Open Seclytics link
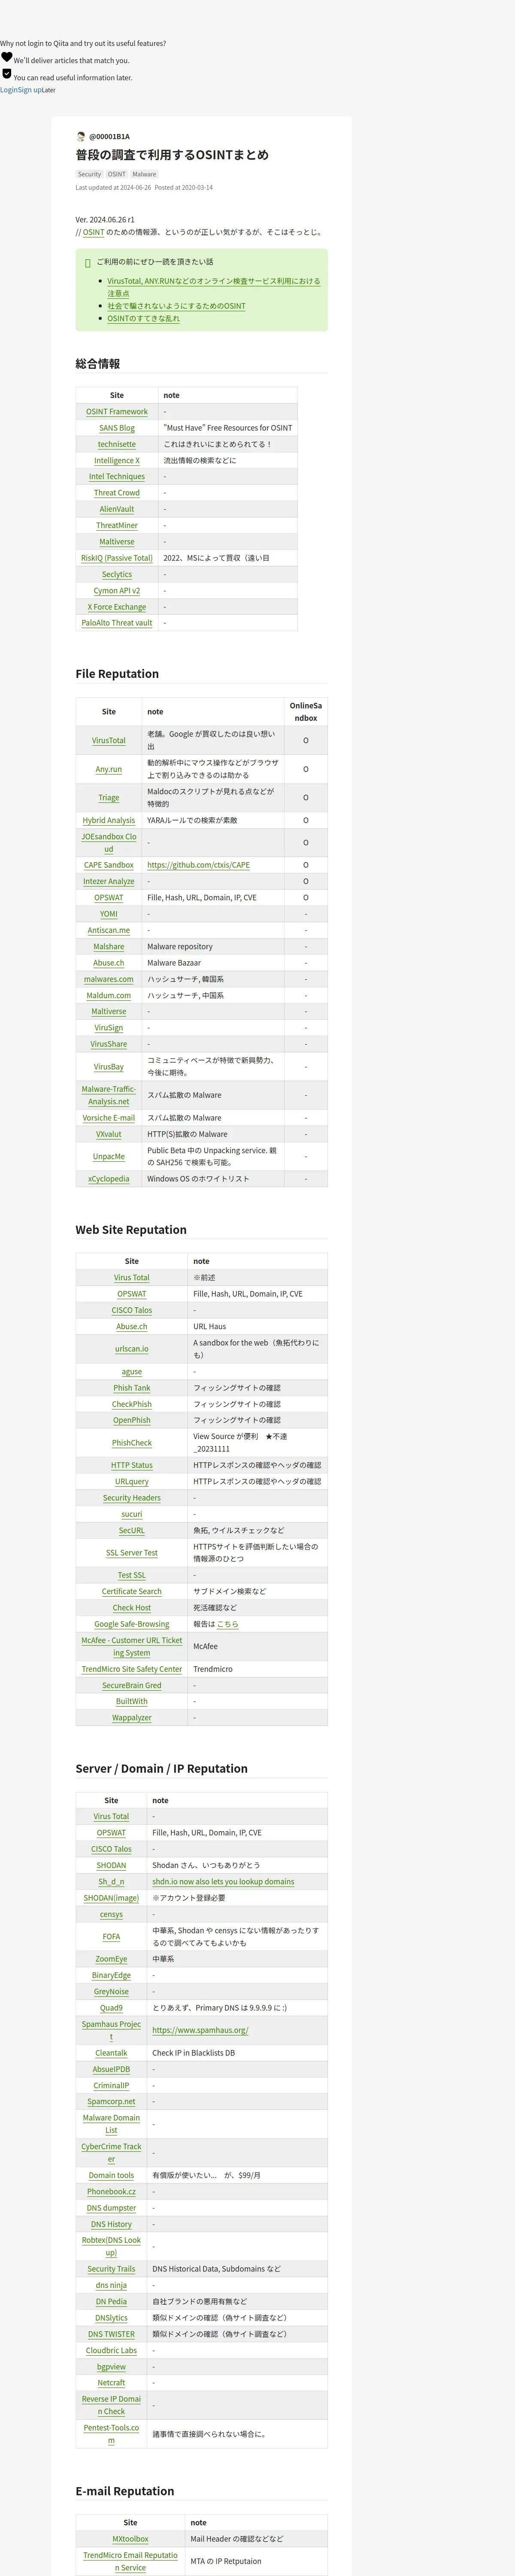Viewport: 515px width, 2576px height. [117, 574]
